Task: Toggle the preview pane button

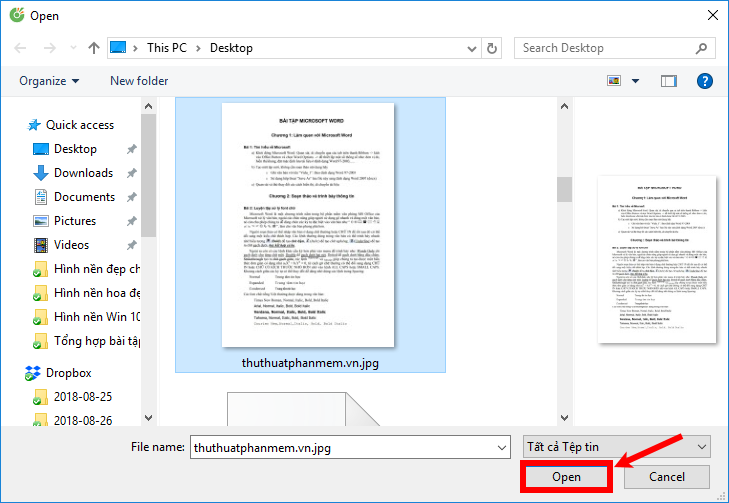Action: coord(669,81)
